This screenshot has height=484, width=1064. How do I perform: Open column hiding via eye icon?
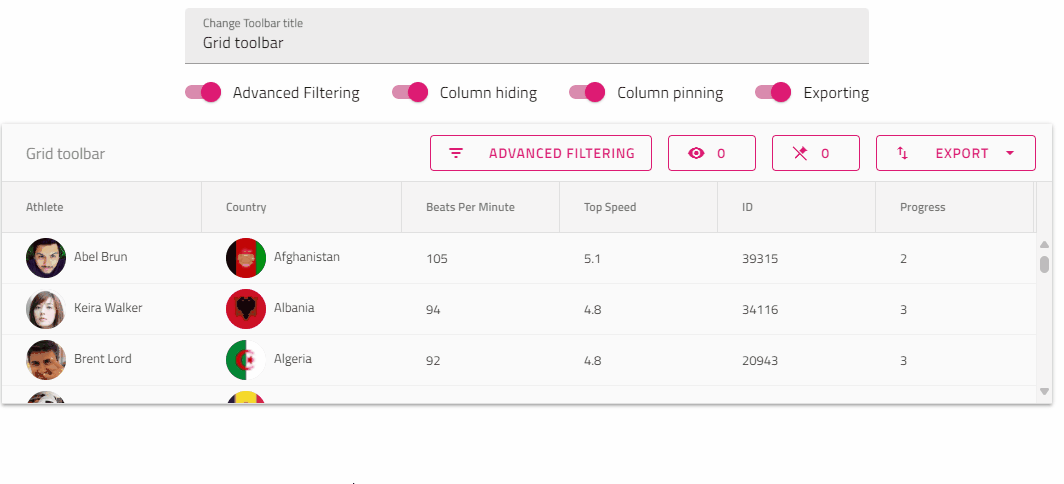click(697, 153)
